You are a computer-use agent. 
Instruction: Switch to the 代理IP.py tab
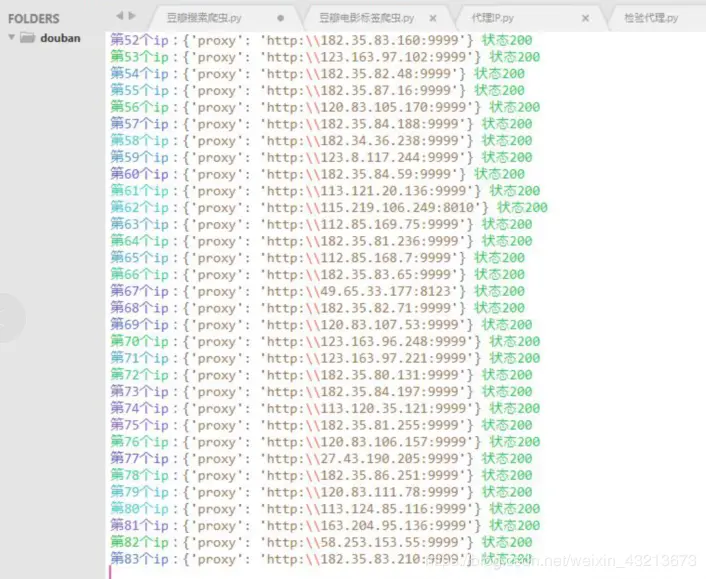[493, 18]
